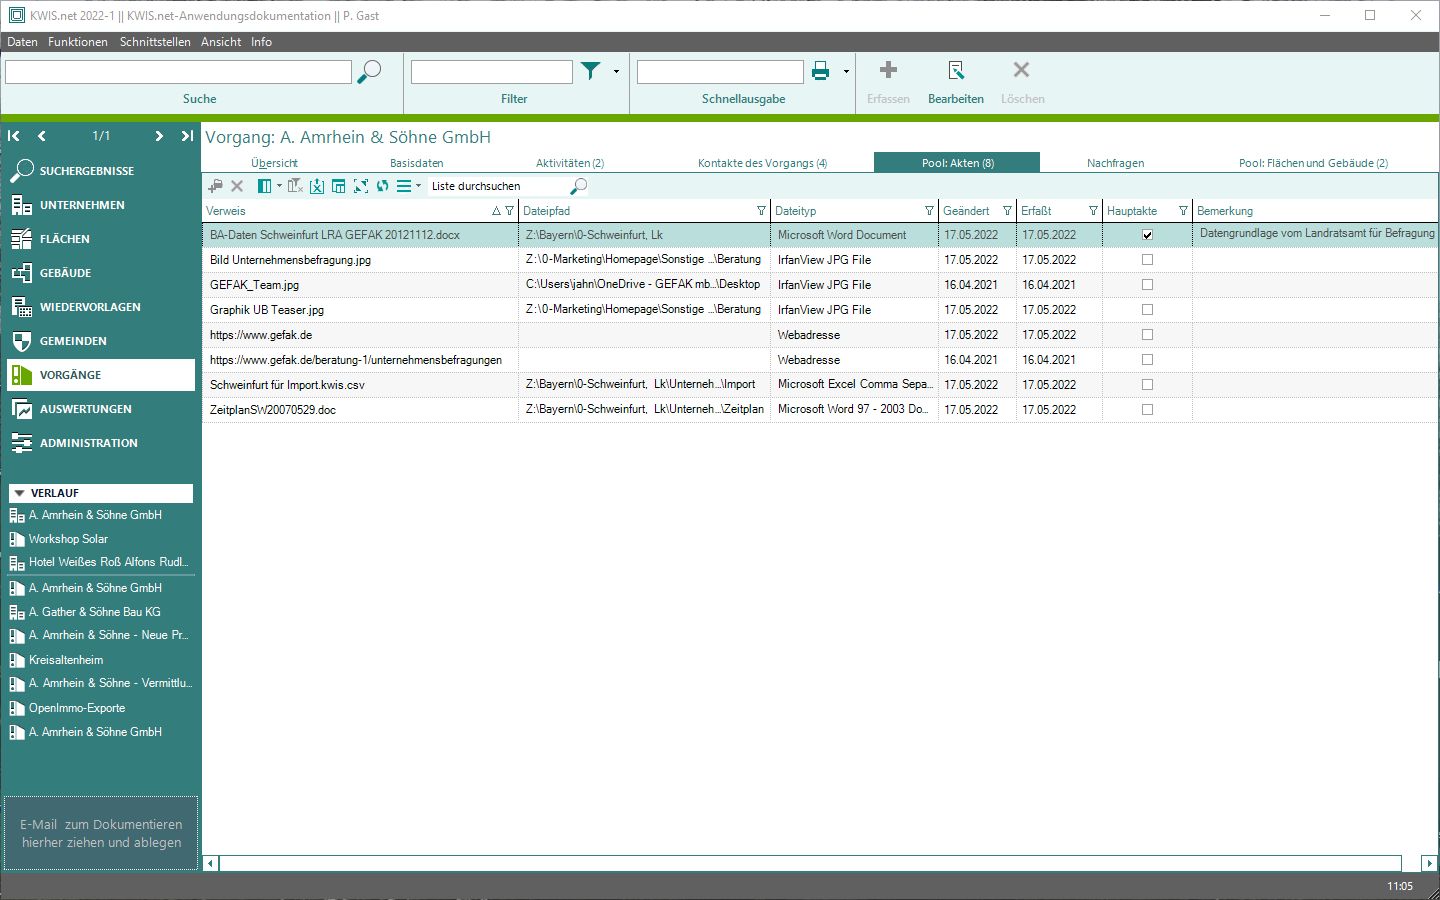
Task: Open the Filter dropdown arrow
Action: tap(616, 72)
